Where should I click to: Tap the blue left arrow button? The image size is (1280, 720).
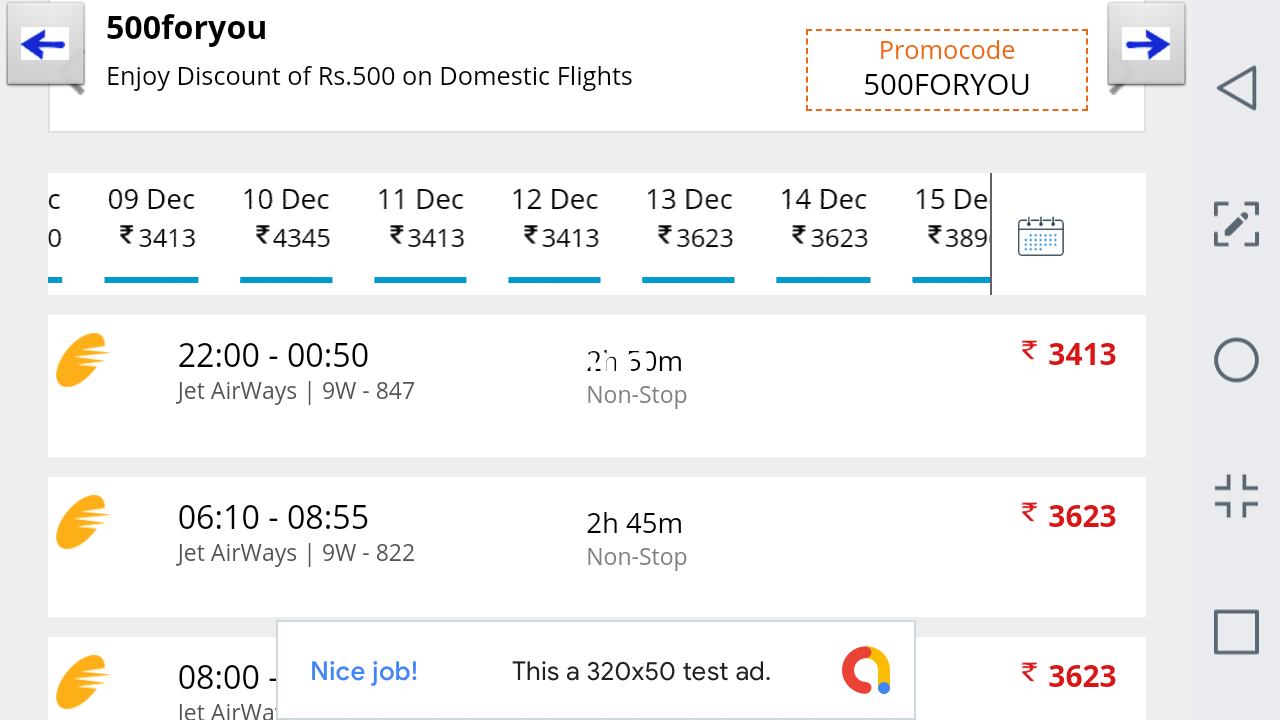click(x=44, y=44)
